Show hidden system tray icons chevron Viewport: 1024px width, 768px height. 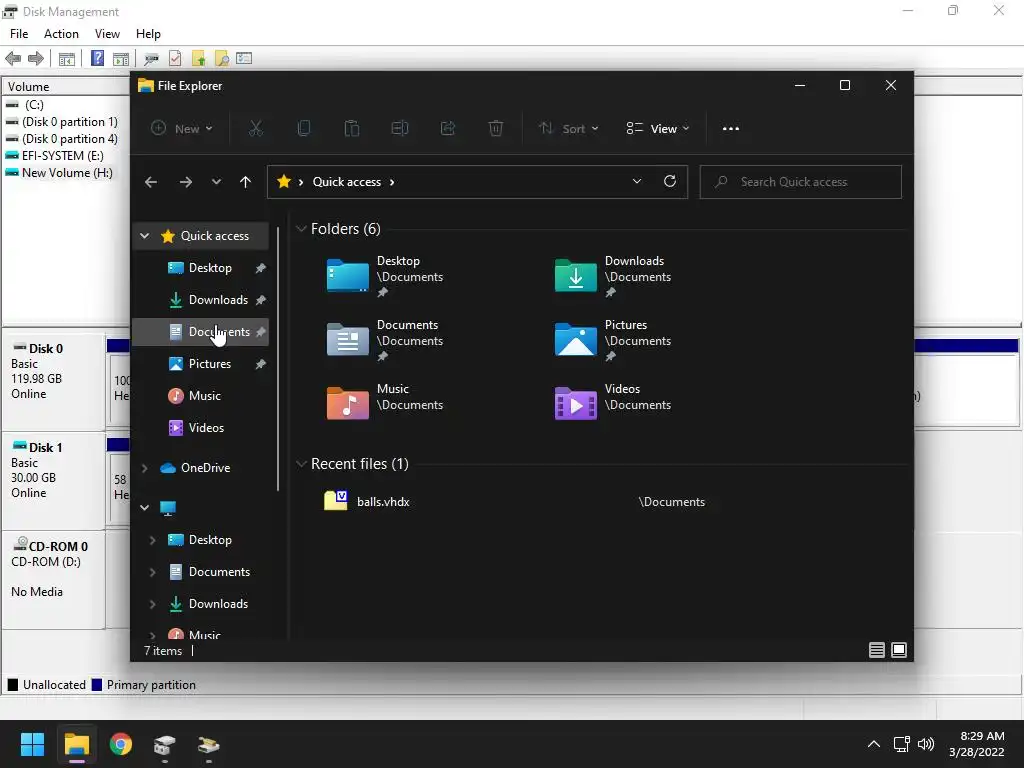[x=874, y=744]
